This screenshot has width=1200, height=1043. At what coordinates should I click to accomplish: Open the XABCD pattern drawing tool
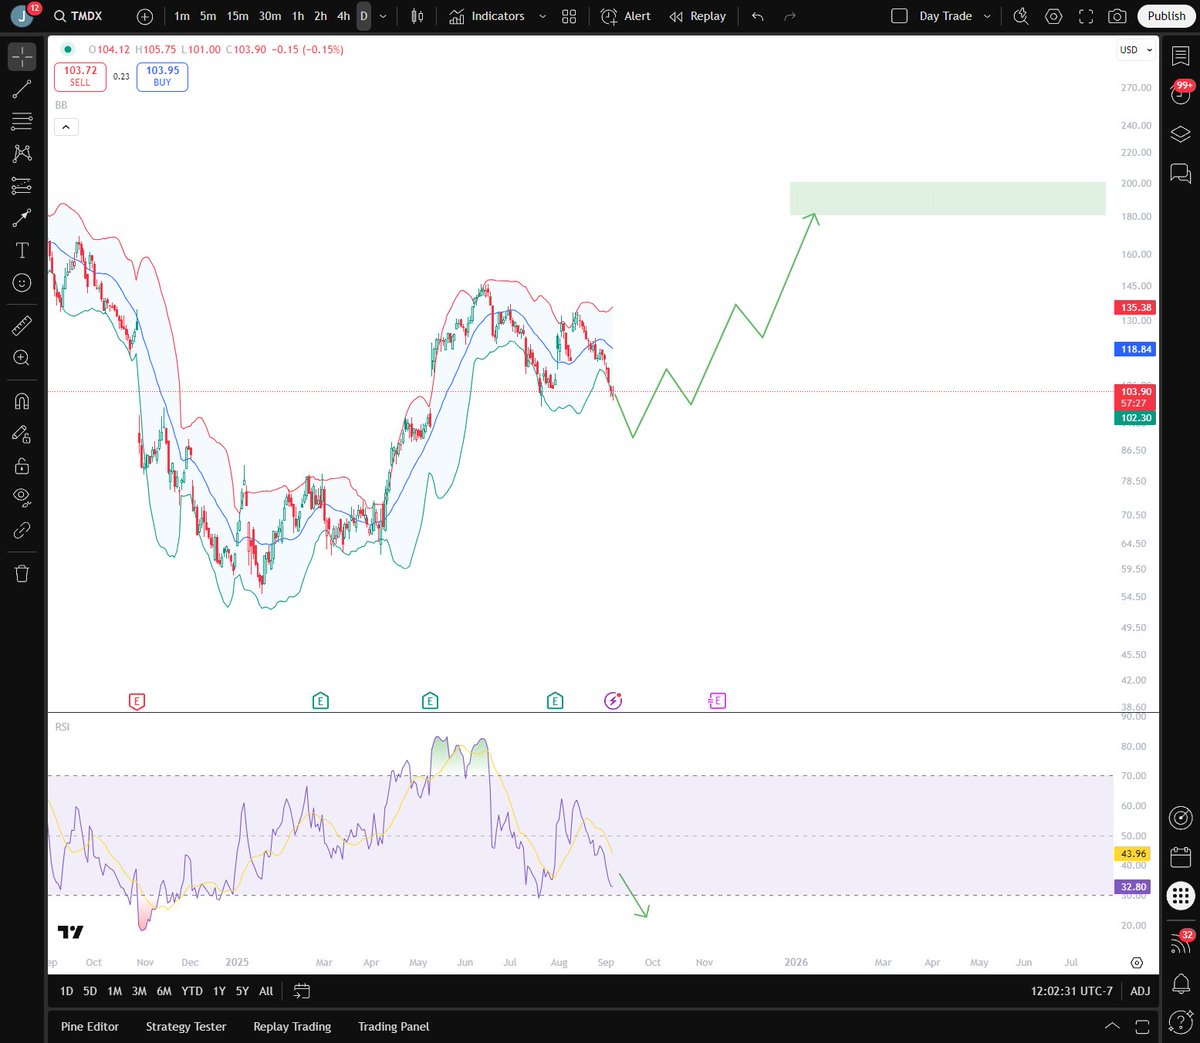pos(21,153)
